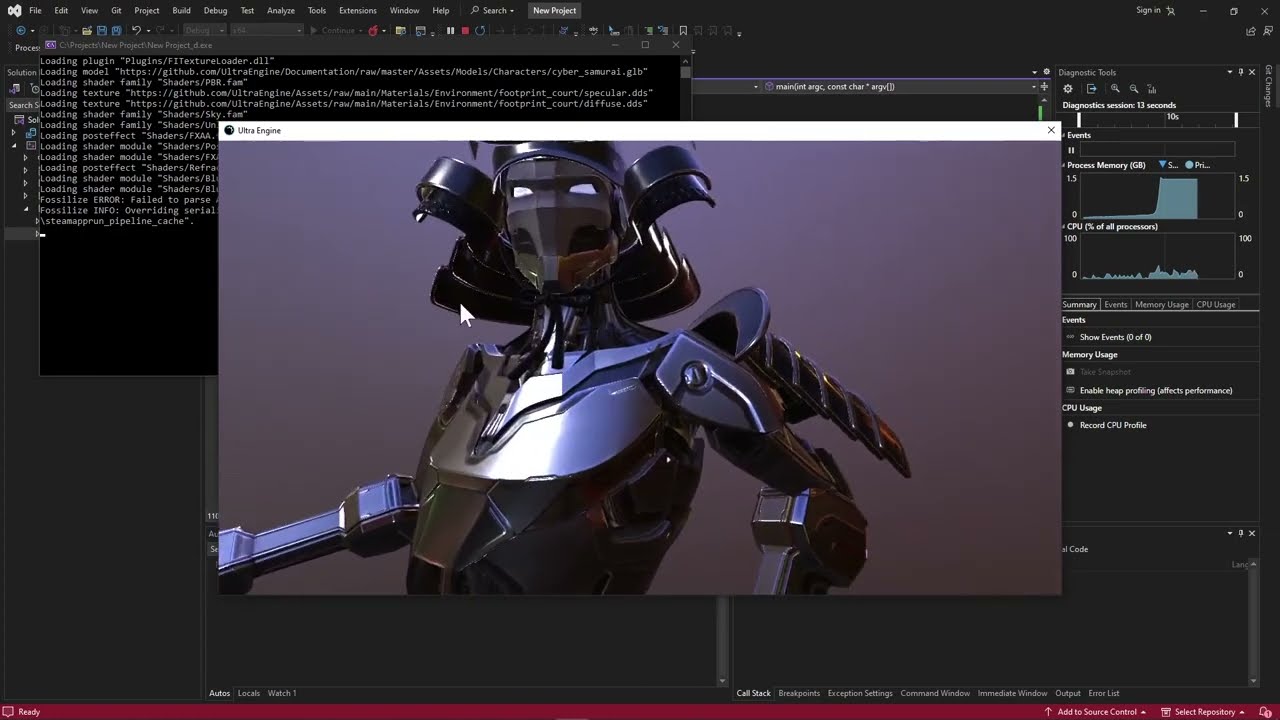
Task: Zoom out on the diagnostics timeline
Action: point(1134,89)
